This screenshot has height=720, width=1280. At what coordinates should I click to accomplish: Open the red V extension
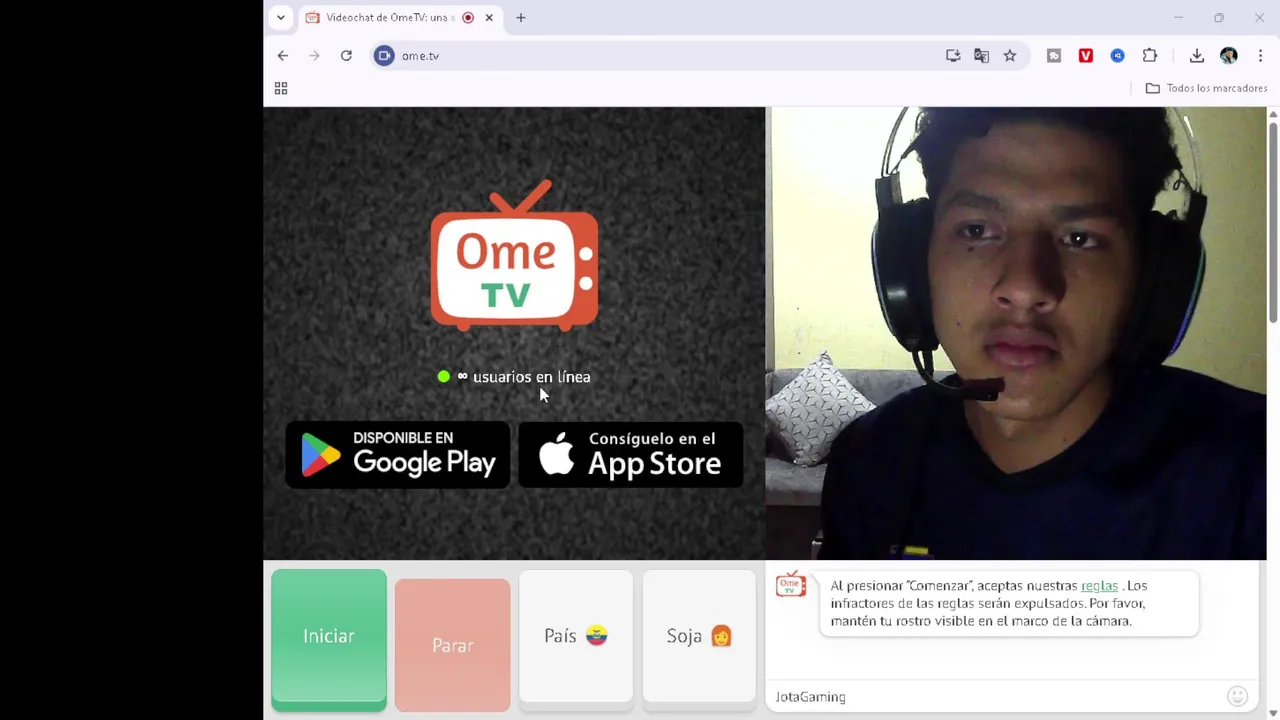coord(1086,56)
